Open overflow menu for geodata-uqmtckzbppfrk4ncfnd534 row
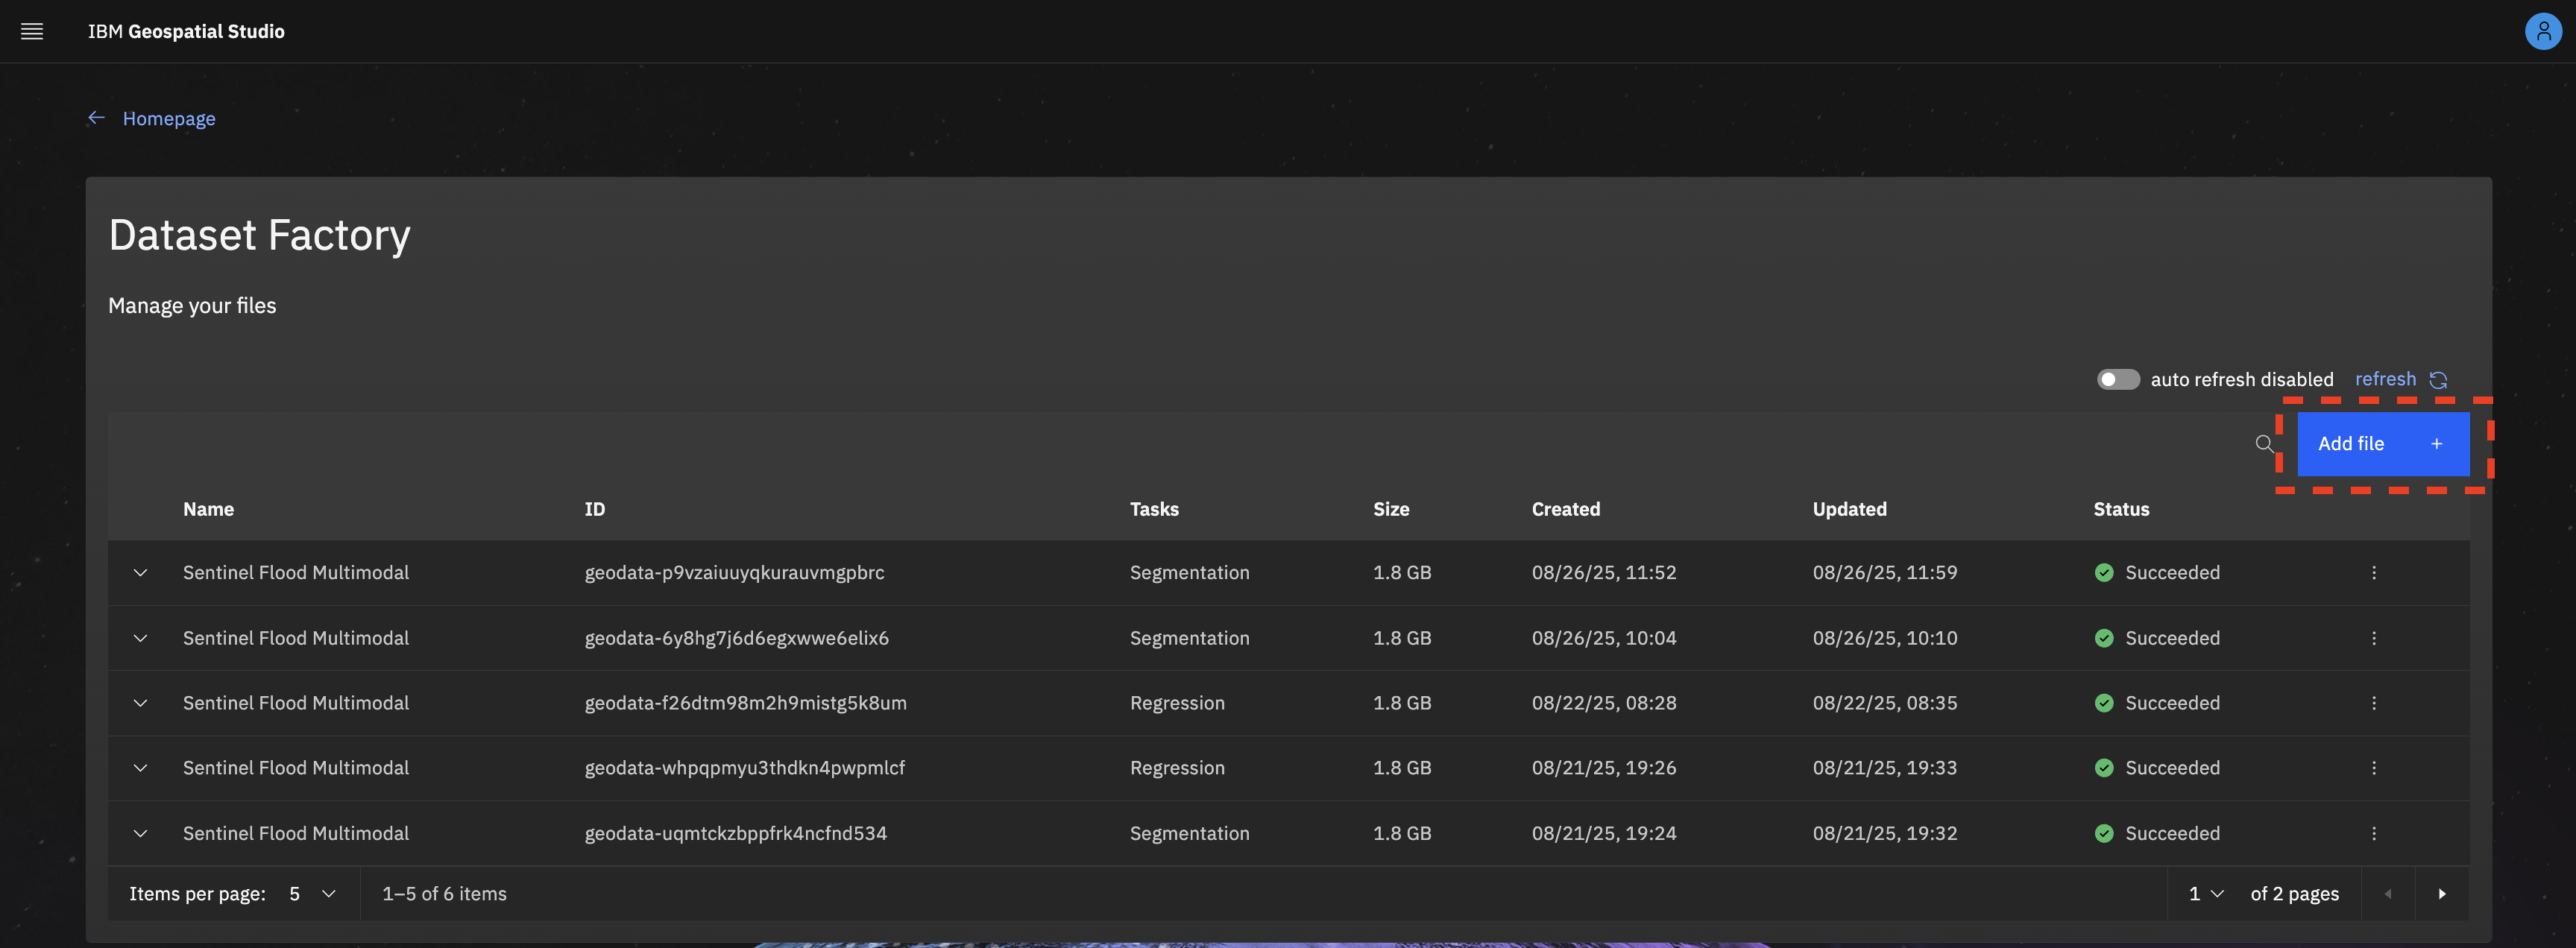Image resolution: width=2576 pixels, height=948 pixels. (x=2373, y=833)
